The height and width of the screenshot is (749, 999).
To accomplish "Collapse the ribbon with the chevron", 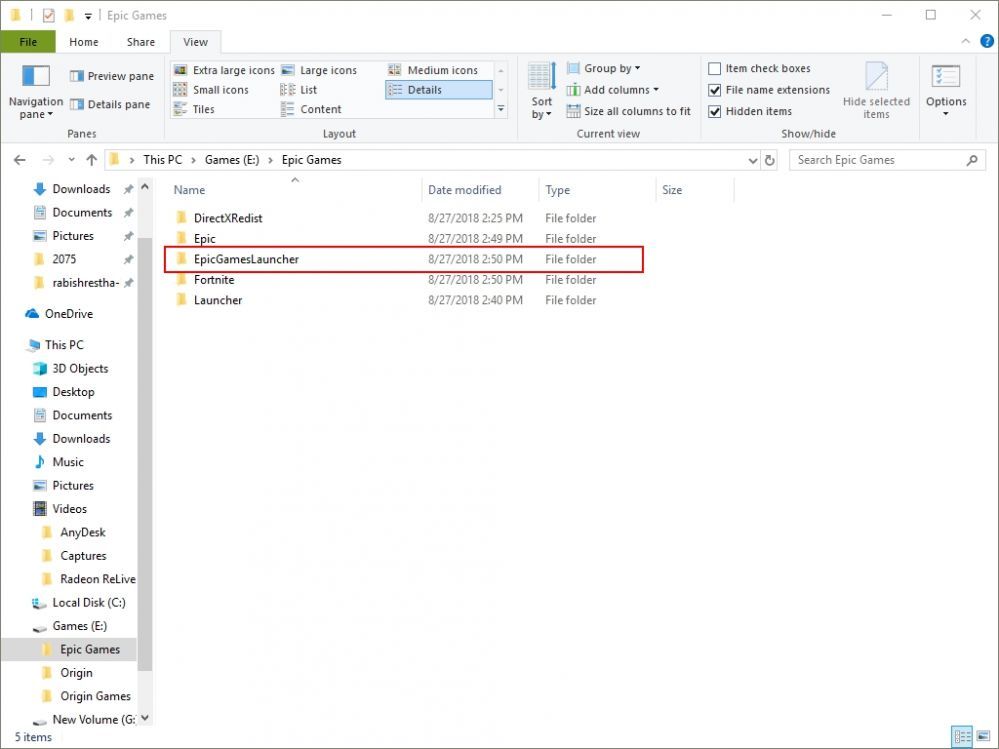I will pyautogui.click(x=965, y=41).
